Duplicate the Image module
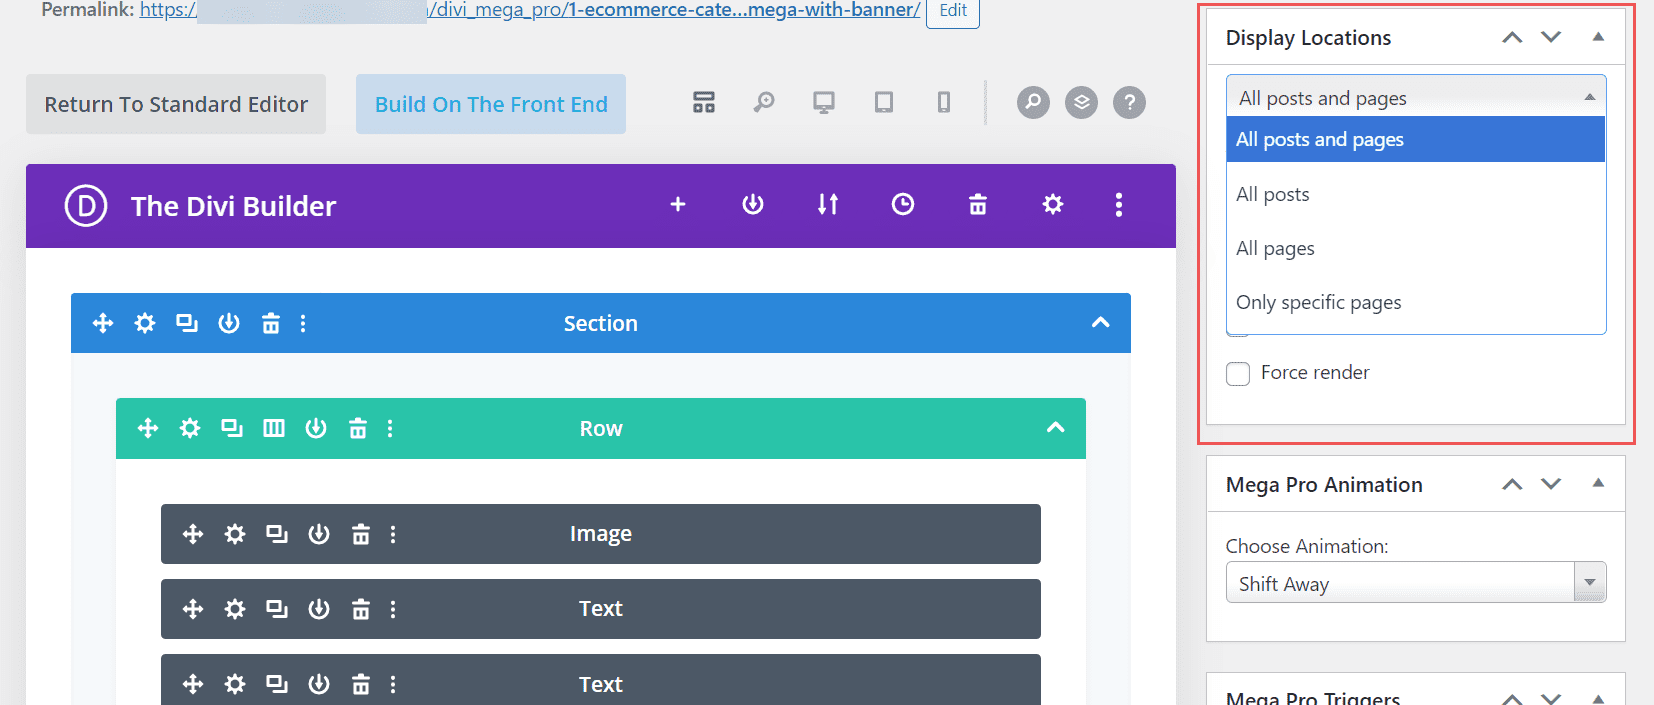This screenshot has height=705, width=1654. (x=277, y=534)
